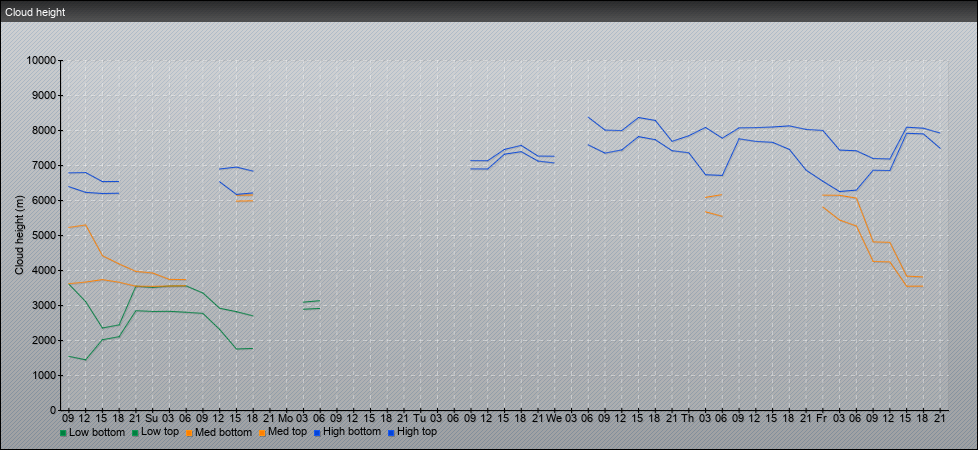Toggle the High top legend entry
This screenshot has width=978, height=450.
(412, 432)
